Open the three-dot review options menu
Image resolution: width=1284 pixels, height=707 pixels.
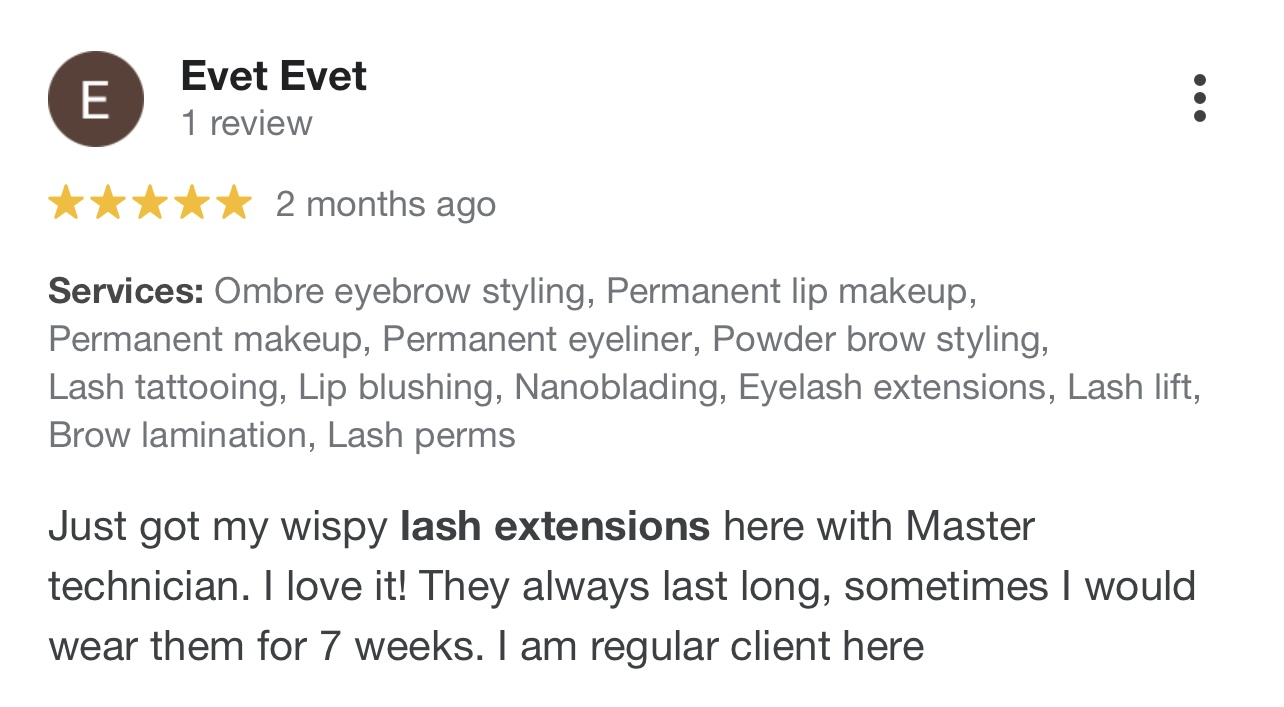pyautogui.click(x=1199, y=98)
